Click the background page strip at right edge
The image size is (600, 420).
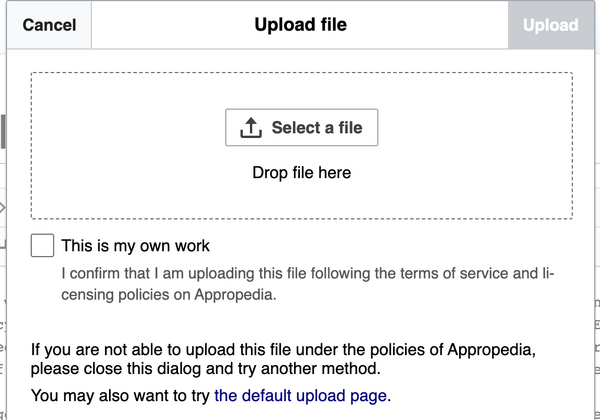[x=597, y=230]
